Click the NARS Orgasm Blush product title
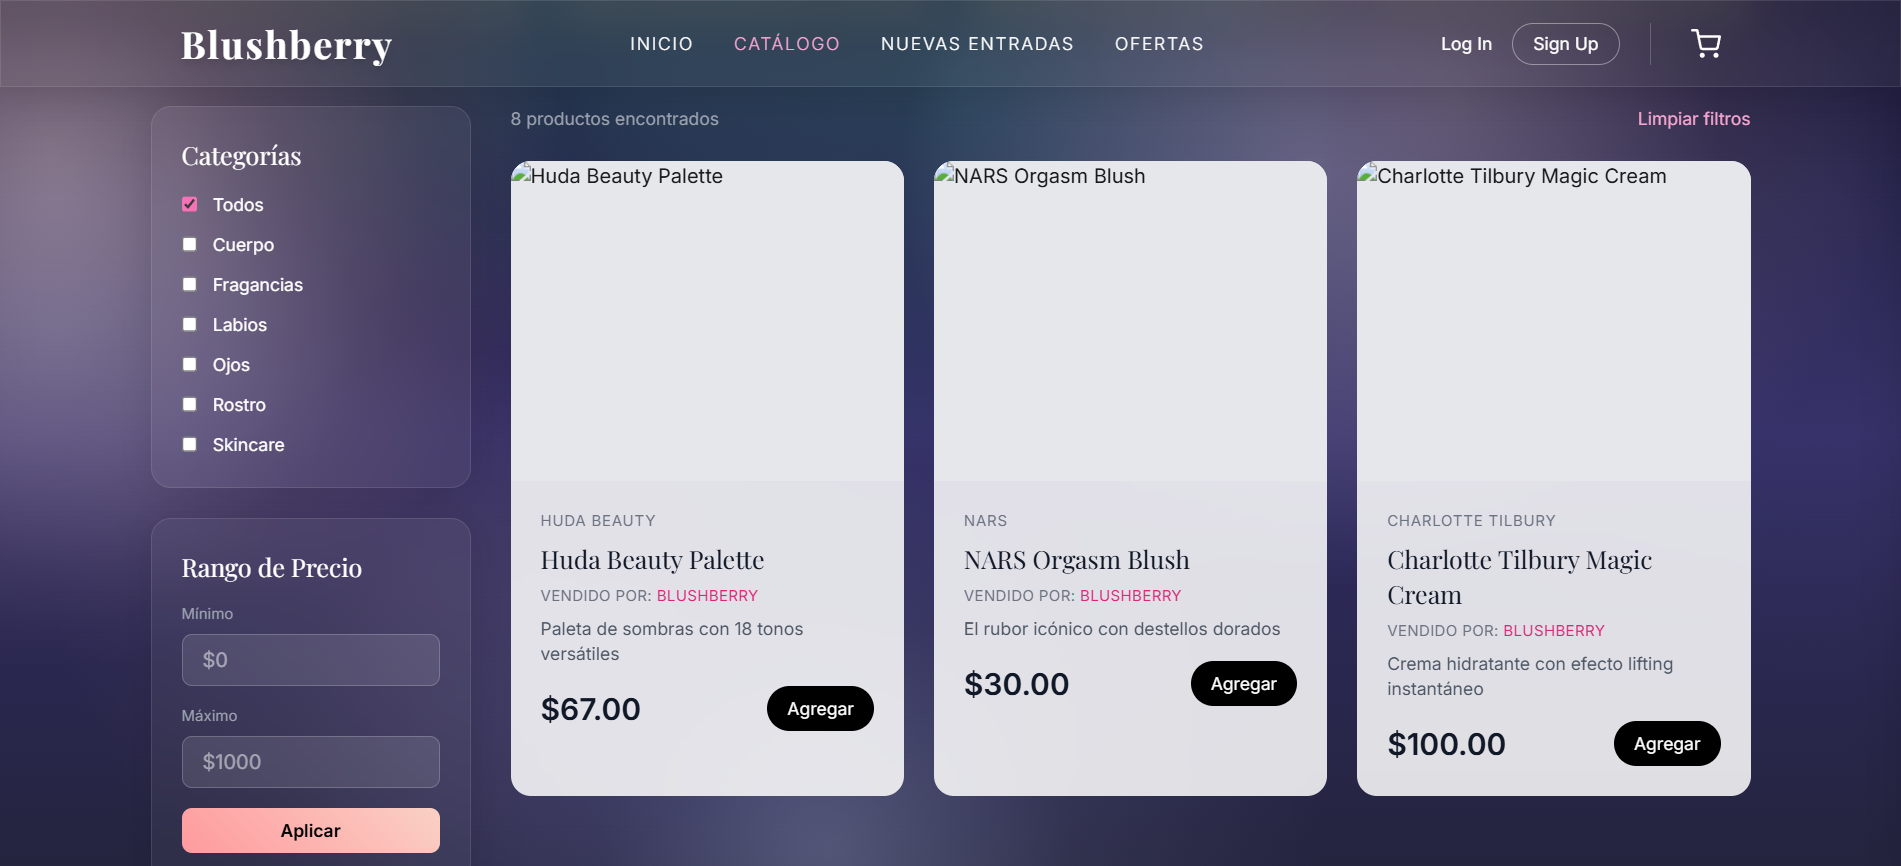The image size is (1901, 866). (x=1076, y=560)
